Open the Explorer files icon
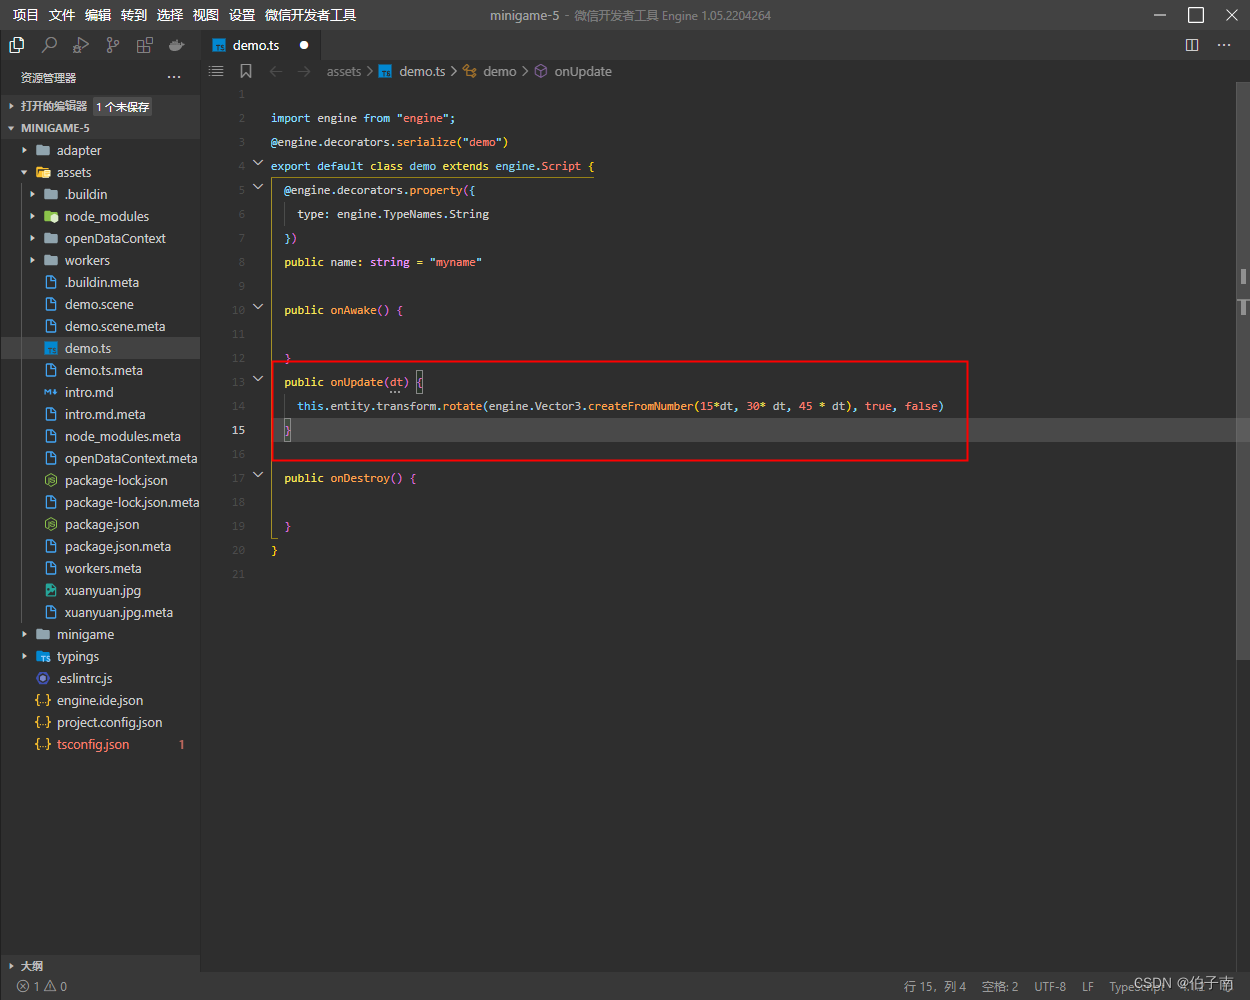 coord(17,45)
